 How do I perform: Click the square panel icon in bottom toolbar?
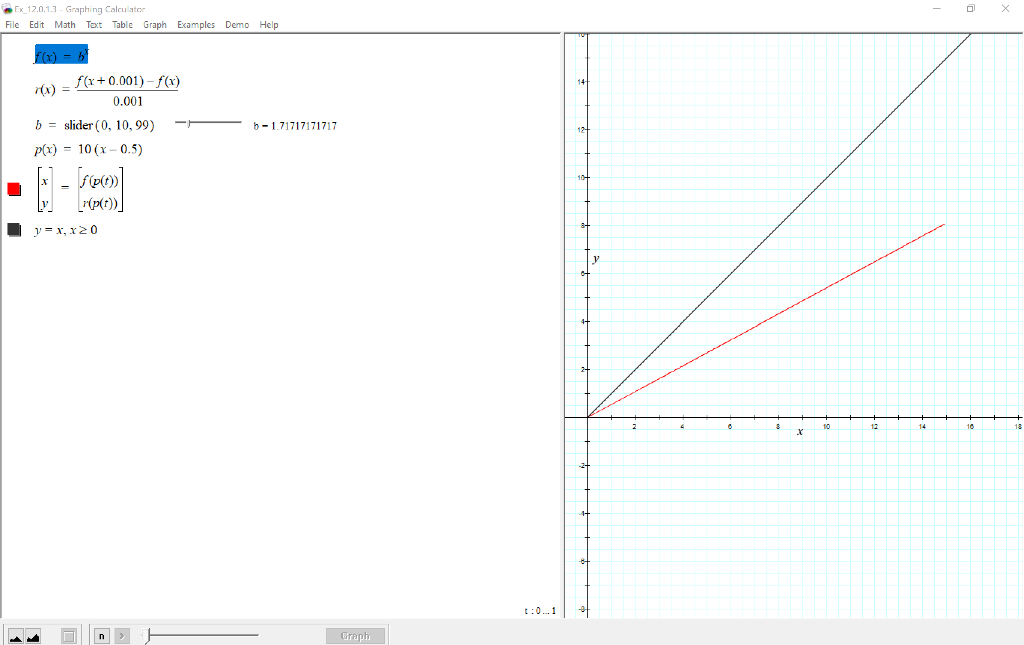67,635
